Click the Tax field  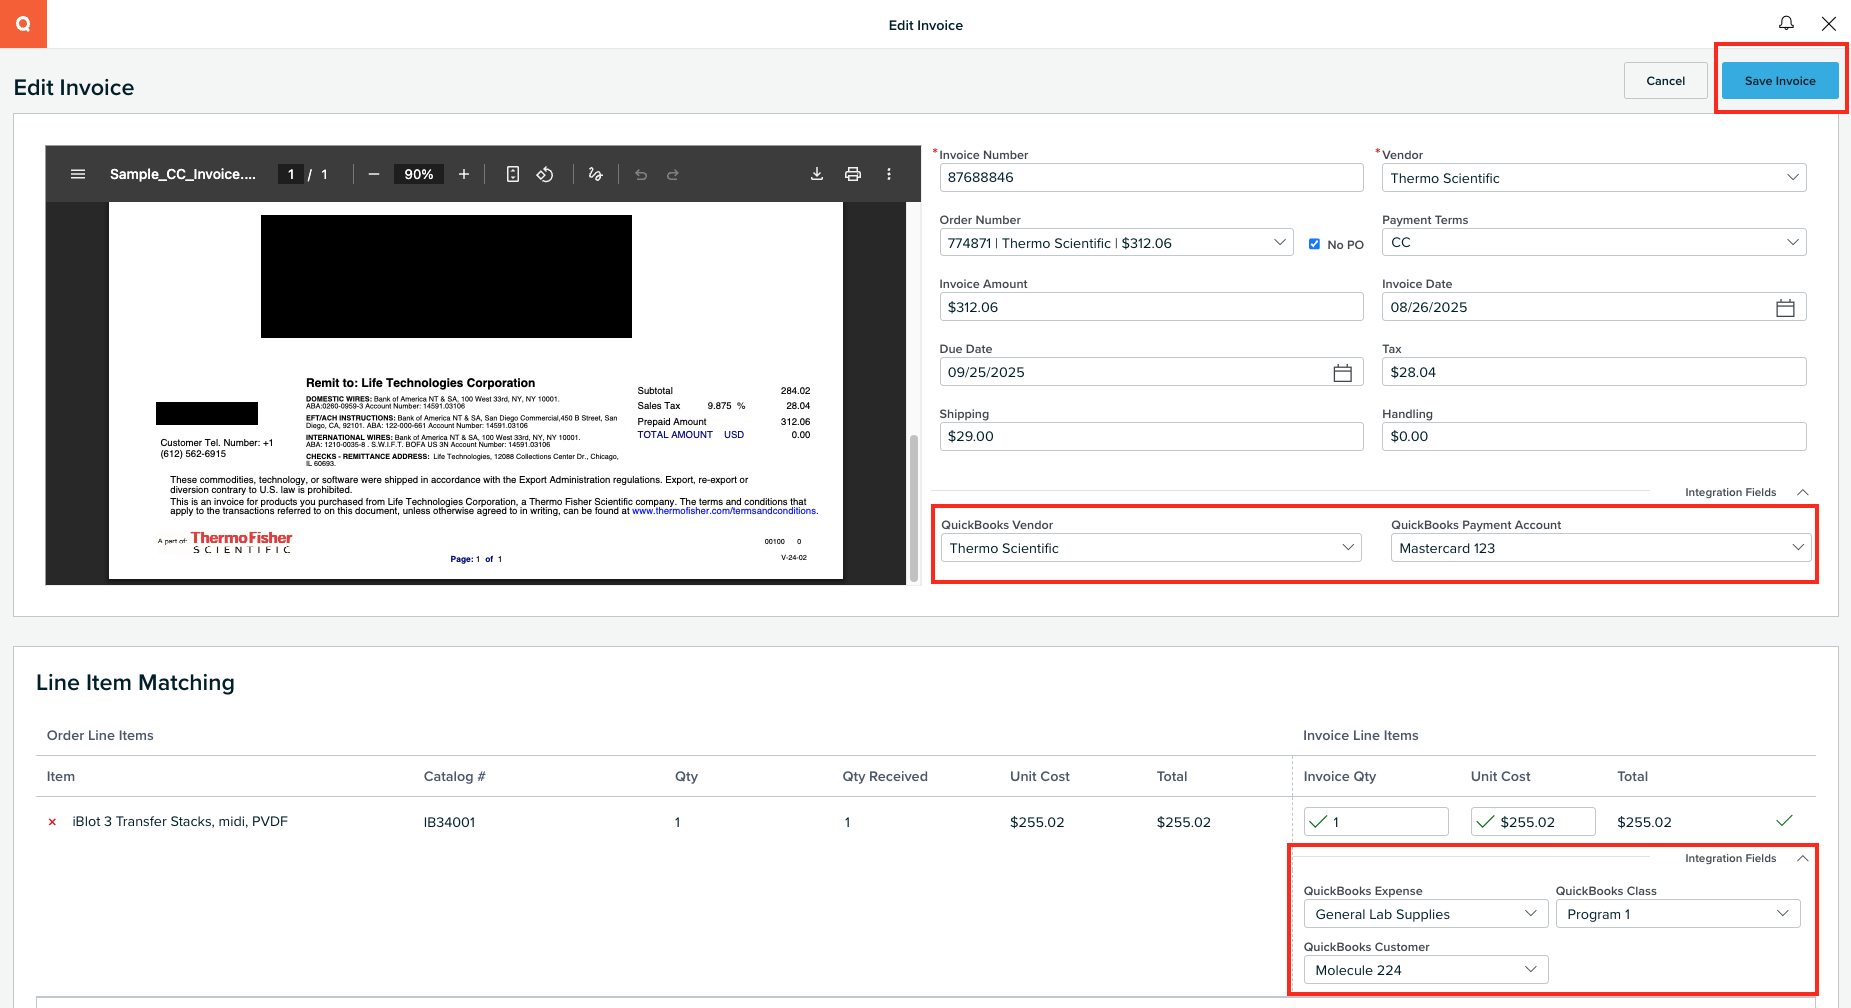(1594, 372)
